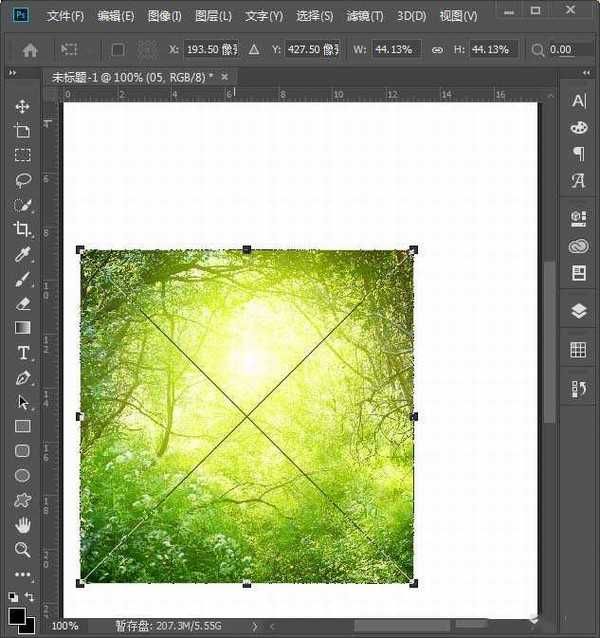
Task: Select the Horizontal Type tool
Action: [x=22, y=353]
